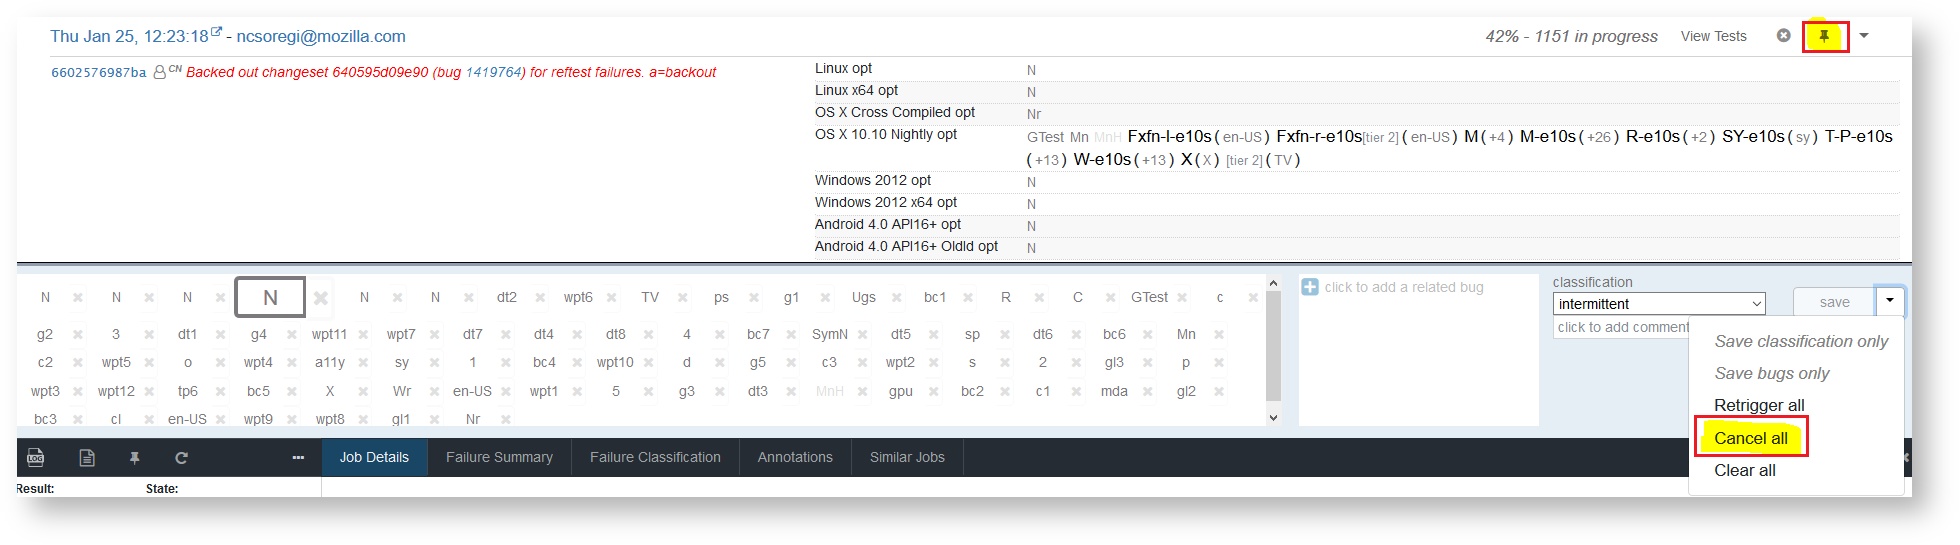The width and height of the screenshot is (1960, 545).
Task: Open the three-dots more actions menu
Action: pyautogui.click(x=298, y=458)
